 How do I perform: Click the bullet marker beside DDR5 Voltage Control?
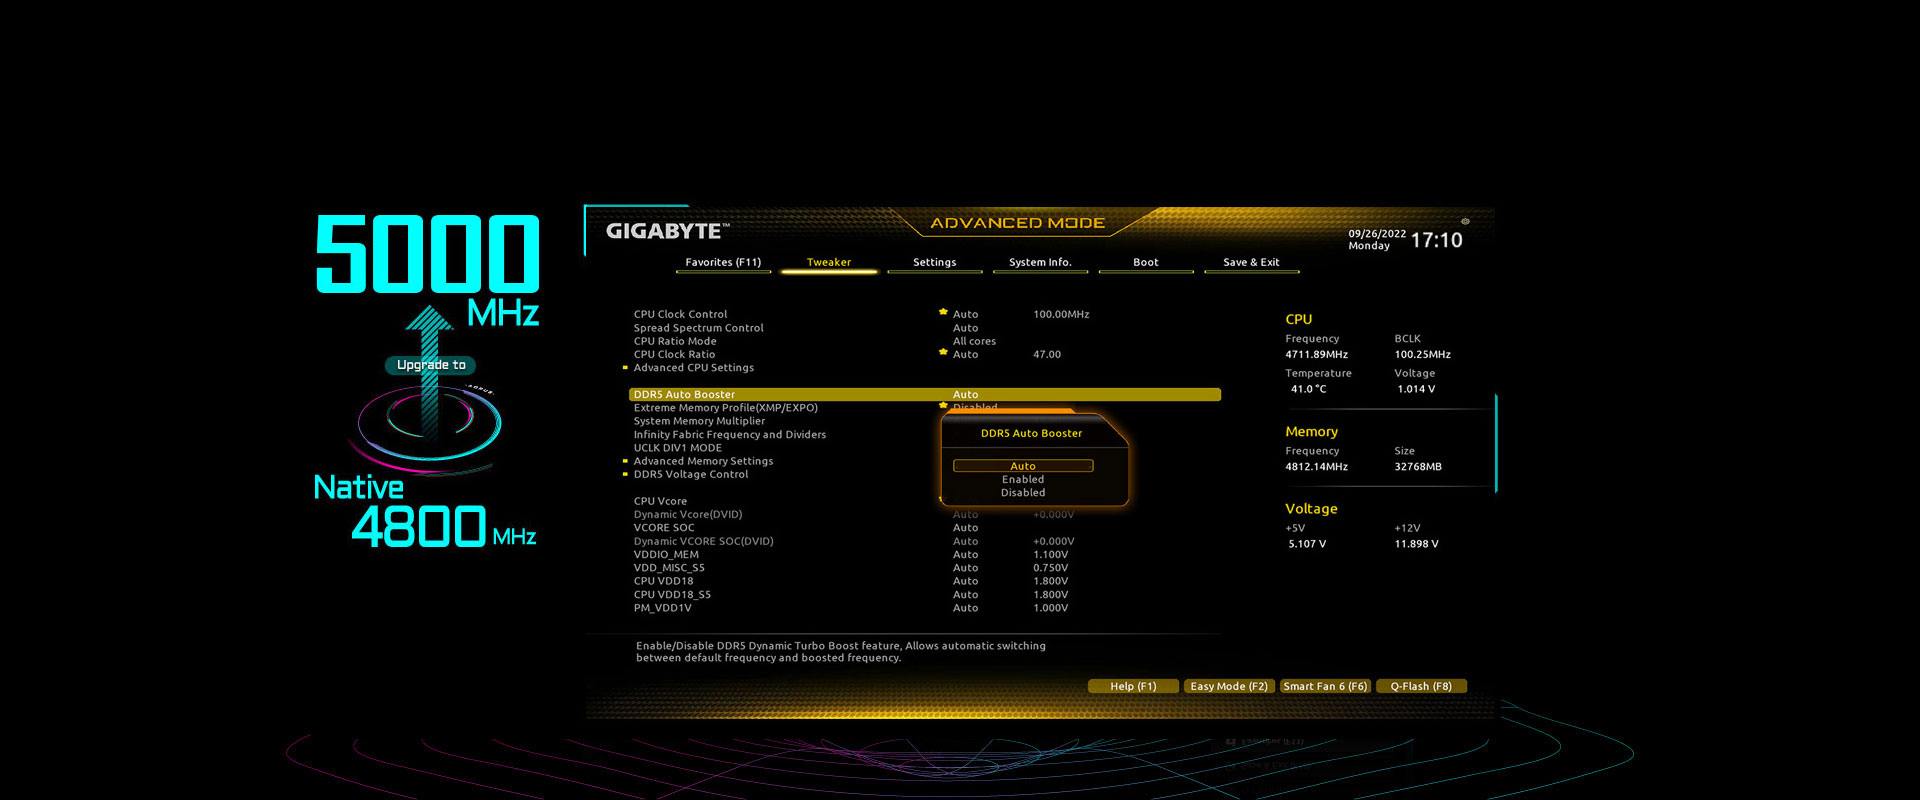pos(626,474)
